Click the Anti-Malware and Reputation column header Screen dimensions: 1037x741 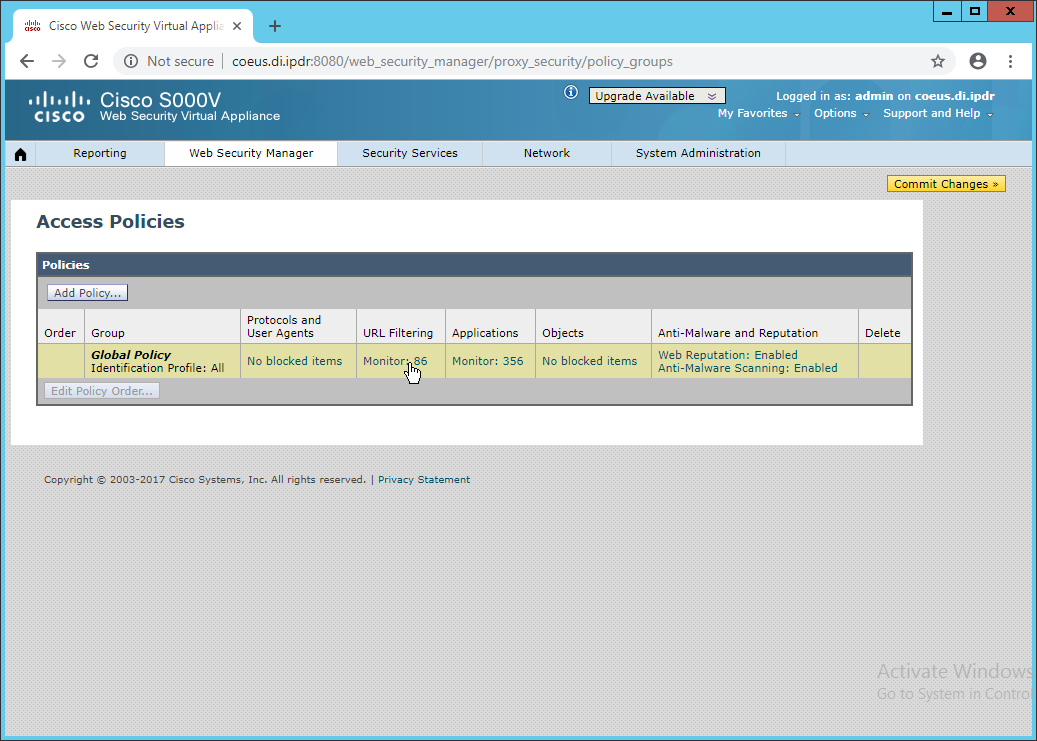tap(738, 333)
